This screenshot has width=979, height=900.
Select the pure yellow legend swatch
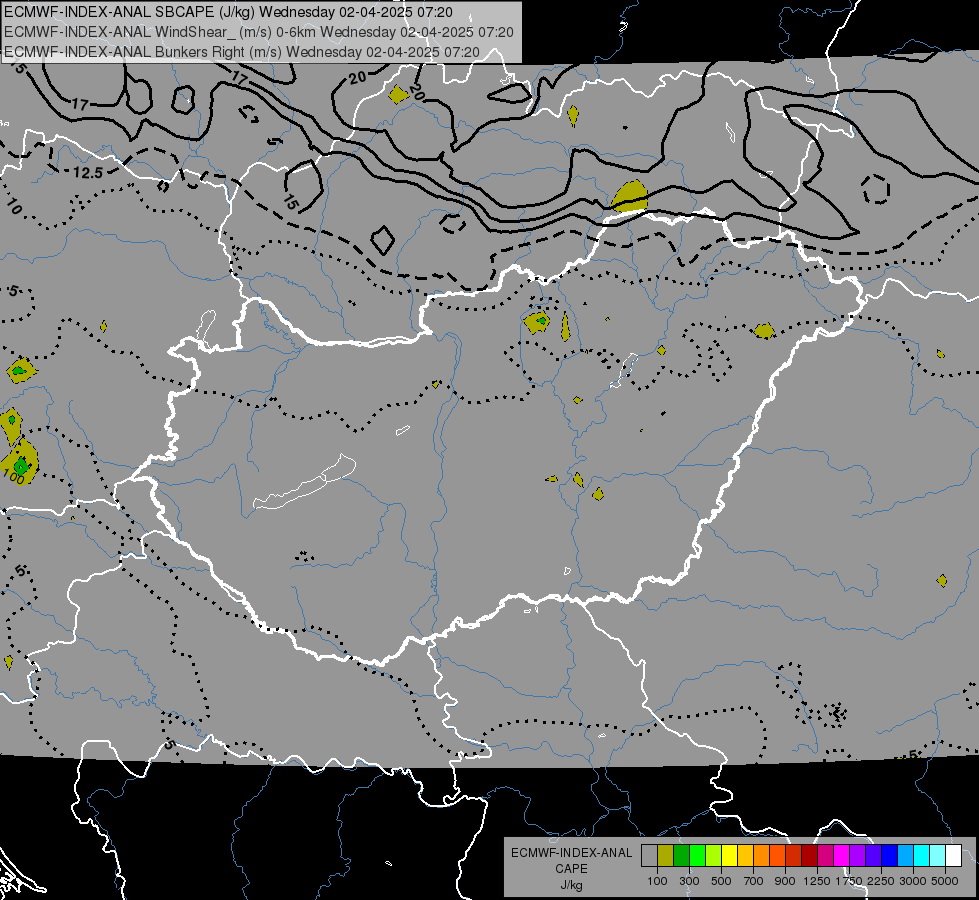tap(729, 855)
